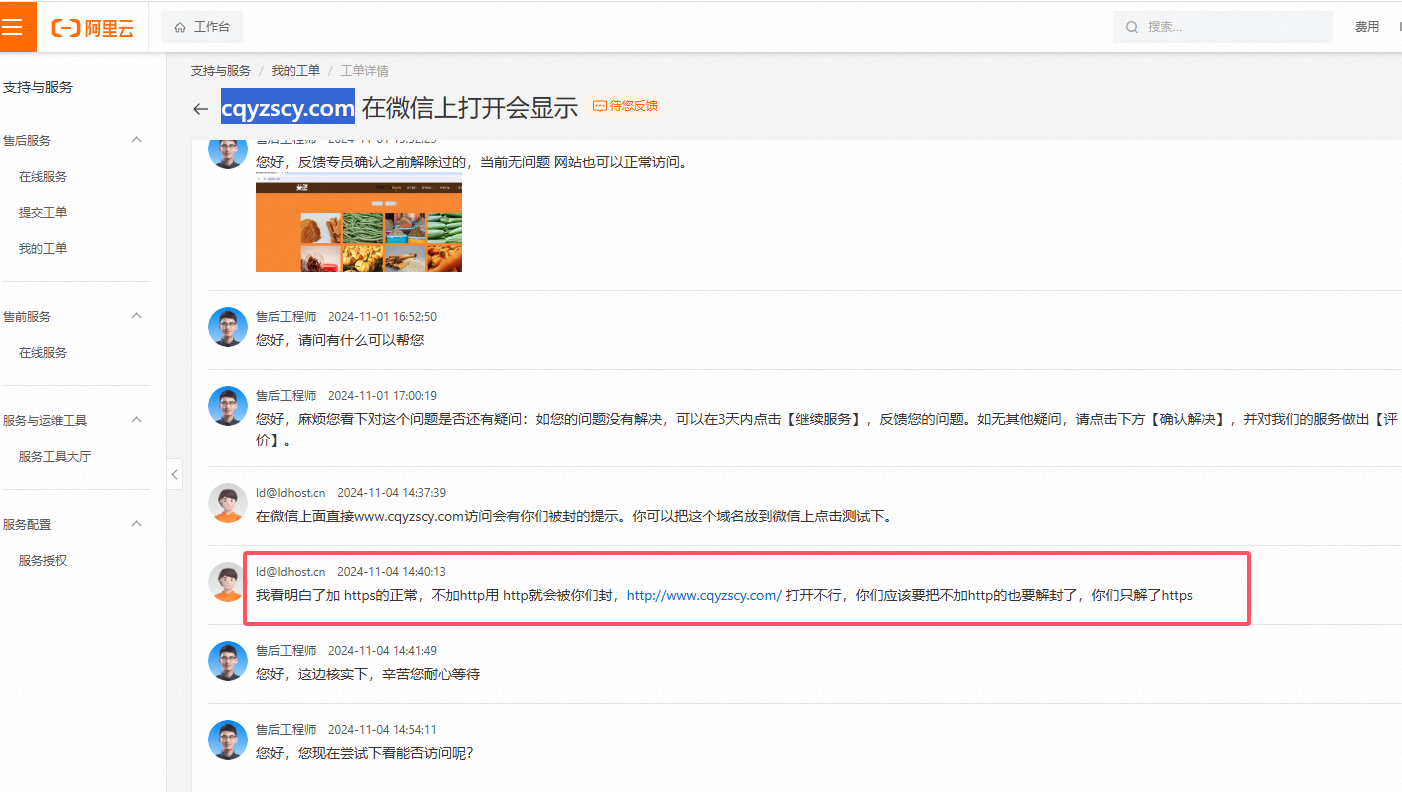Collapse the 售前服务 section
This screenshot has width=1402, height=792.
pos(137,316)
